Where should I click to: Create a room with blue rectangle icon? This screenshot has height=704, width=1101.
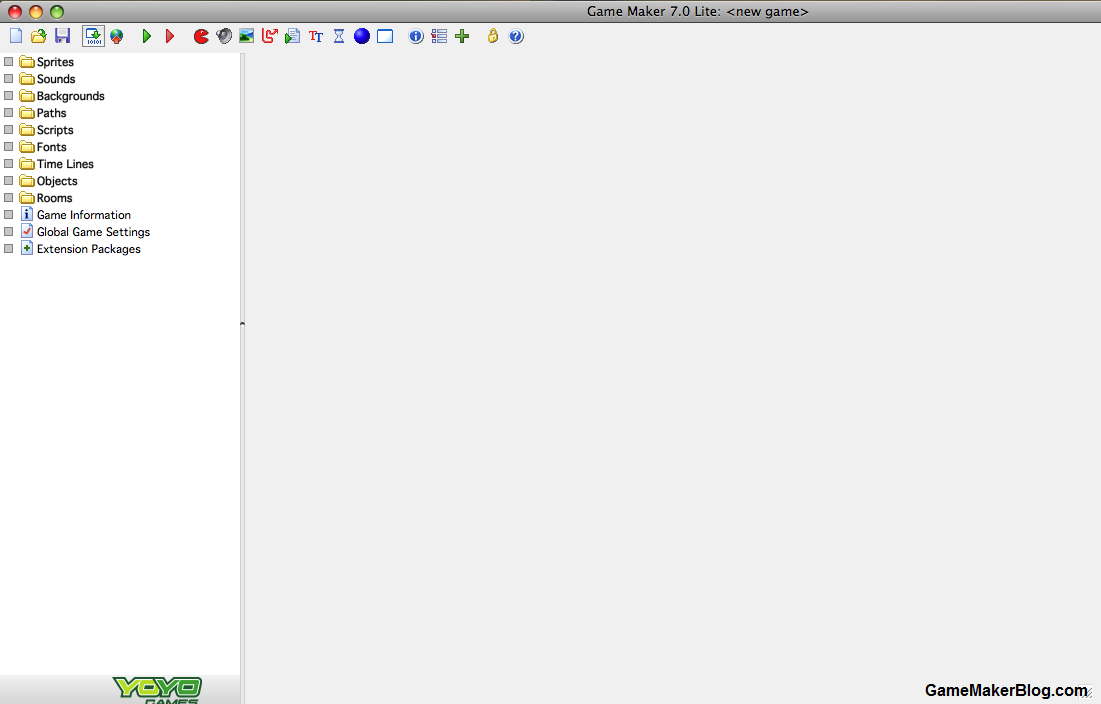click(x=385, y=36)
